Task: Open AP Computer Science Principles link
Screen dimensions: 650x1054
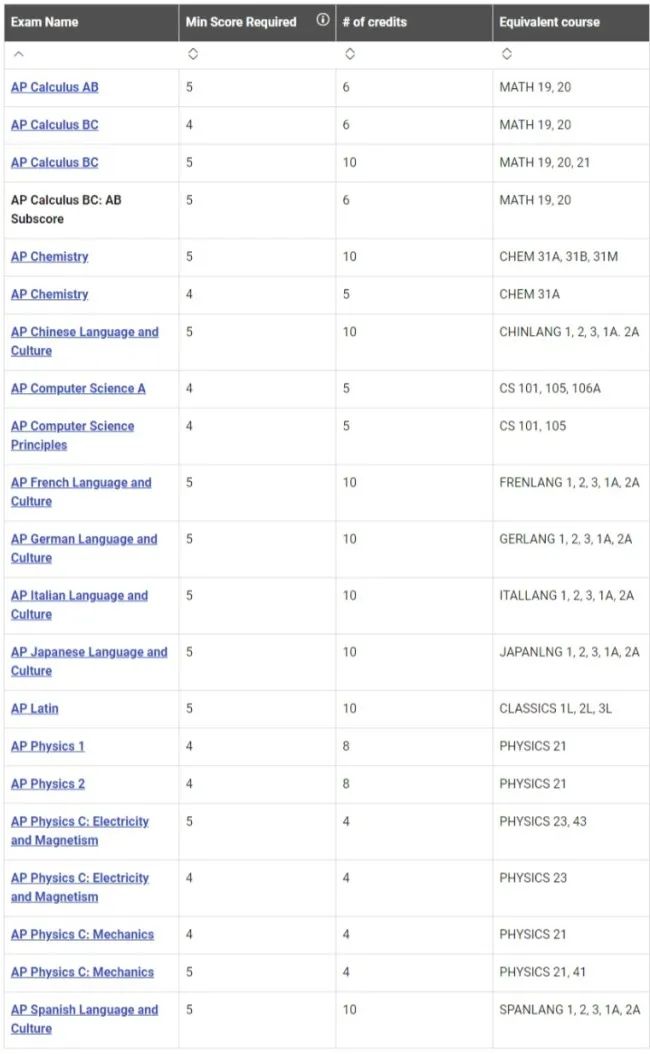Action: point(73,436)
